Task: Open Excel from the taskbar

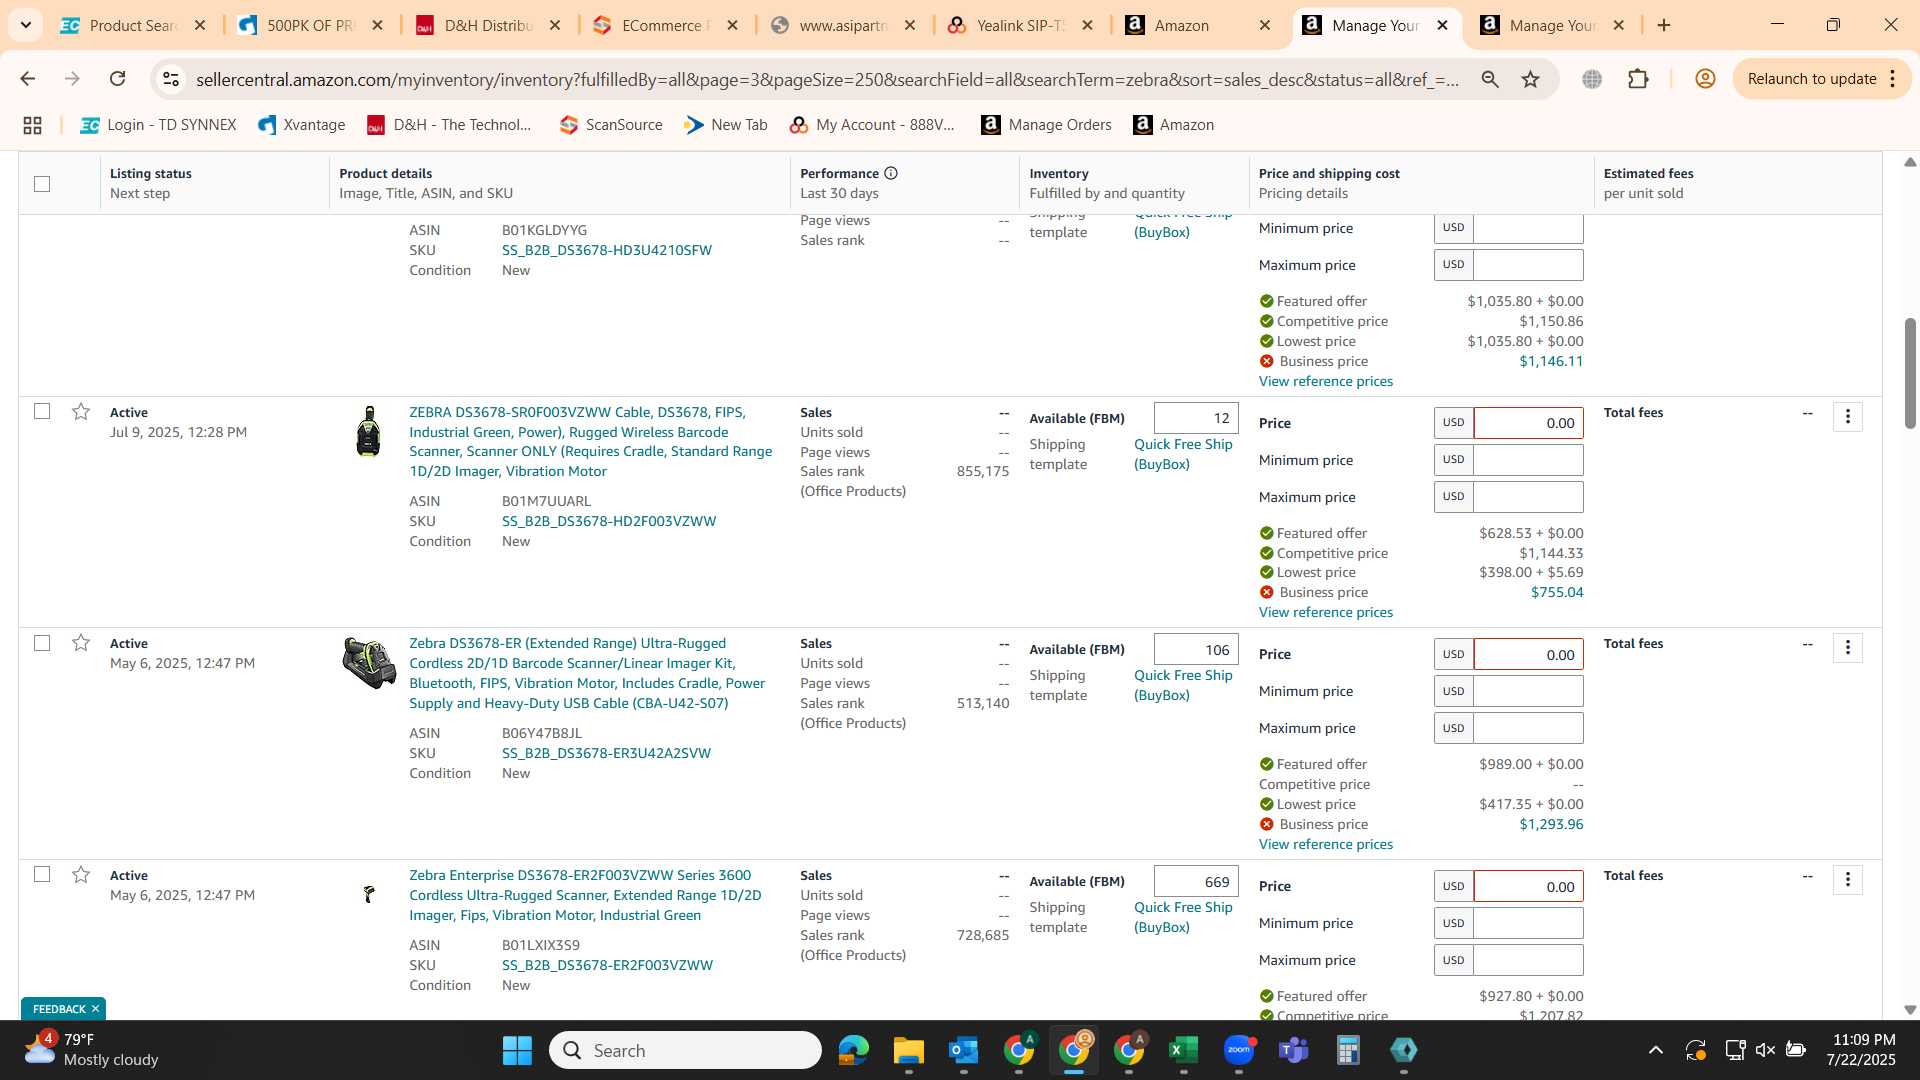Action: pos(1183,1050)
